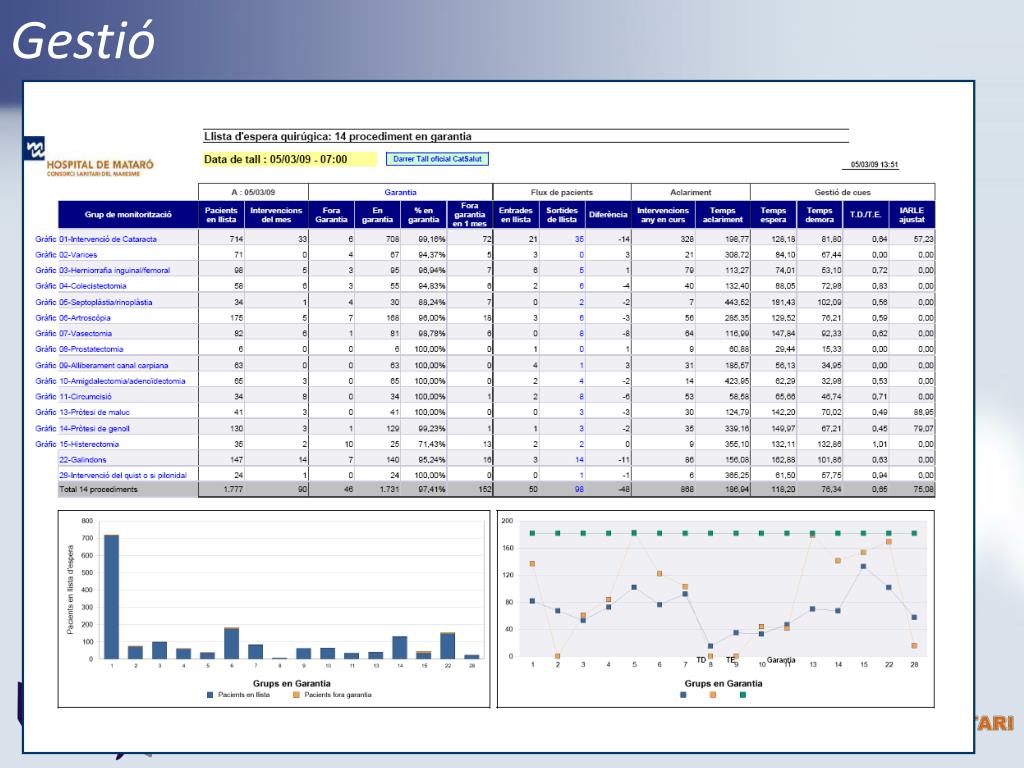This screenshot has width=1024, height=768.
Task: Click the blue Garantia group header
Action: (400, 192)
